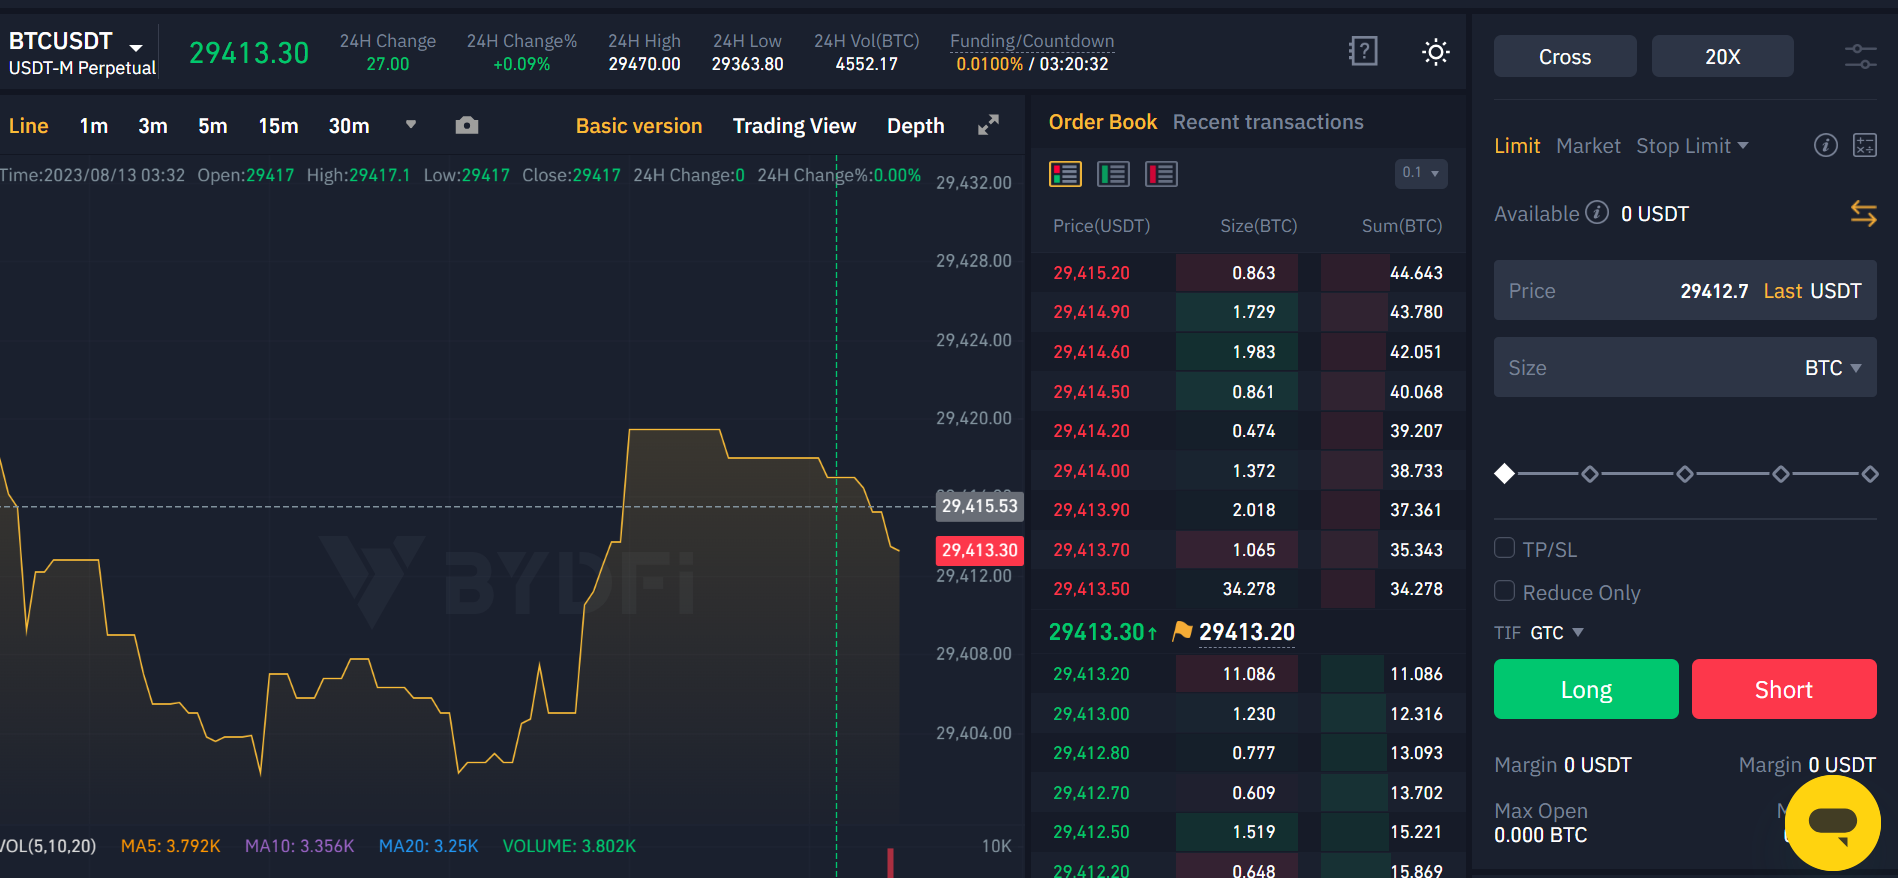The width and height of the screenshot is (1898, 878).
Task: Click ask price 29,413.50 row
Action: coord(1248,589)
